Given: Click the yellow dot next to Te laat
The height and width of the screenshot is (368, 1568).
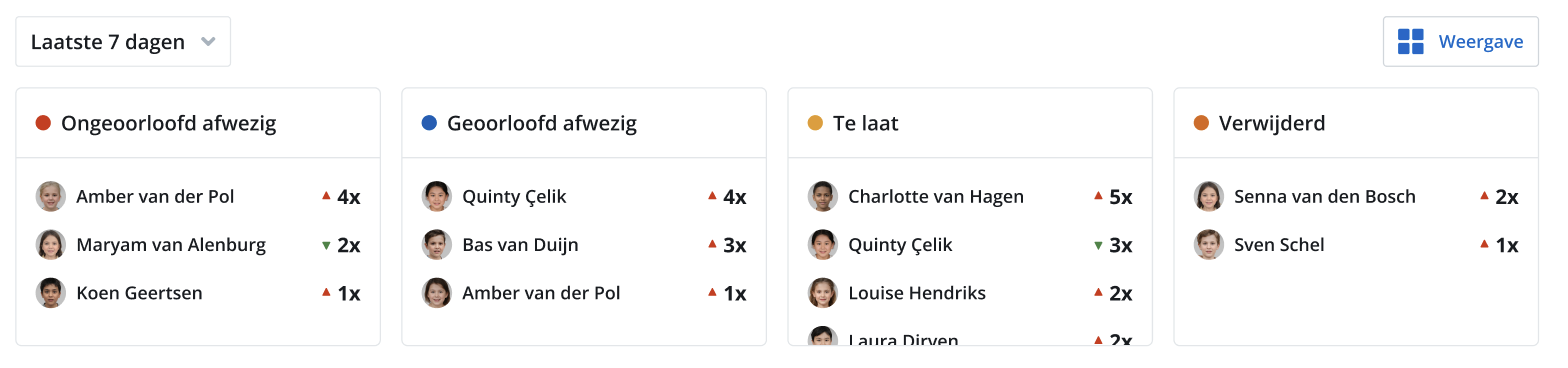Looking at the screenshot, I should (x=815, y=123).
